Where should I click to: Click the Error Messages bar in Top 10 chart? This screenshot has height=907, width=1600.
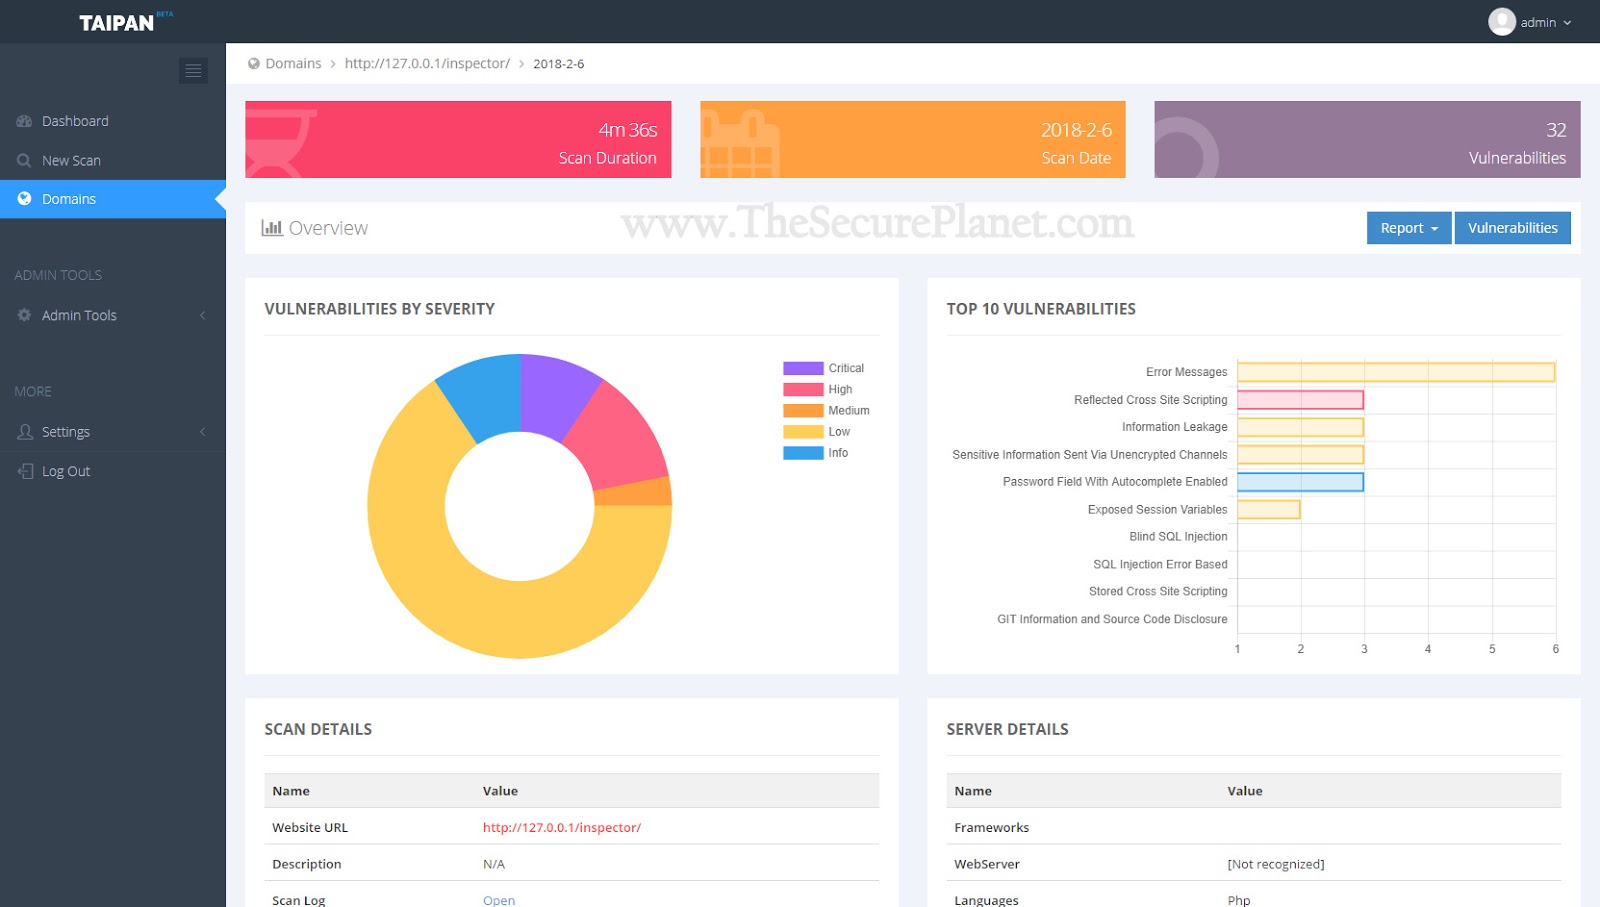pyautogui.click(x=1395, y=371)
